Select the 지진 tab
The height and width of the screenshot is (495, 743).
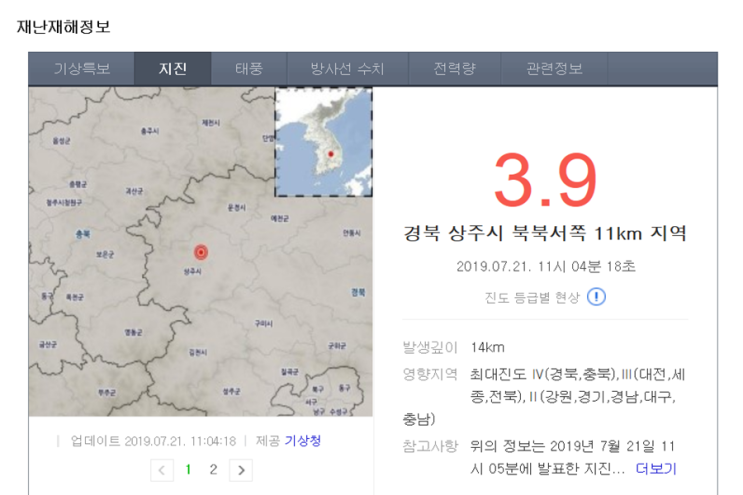172,69
